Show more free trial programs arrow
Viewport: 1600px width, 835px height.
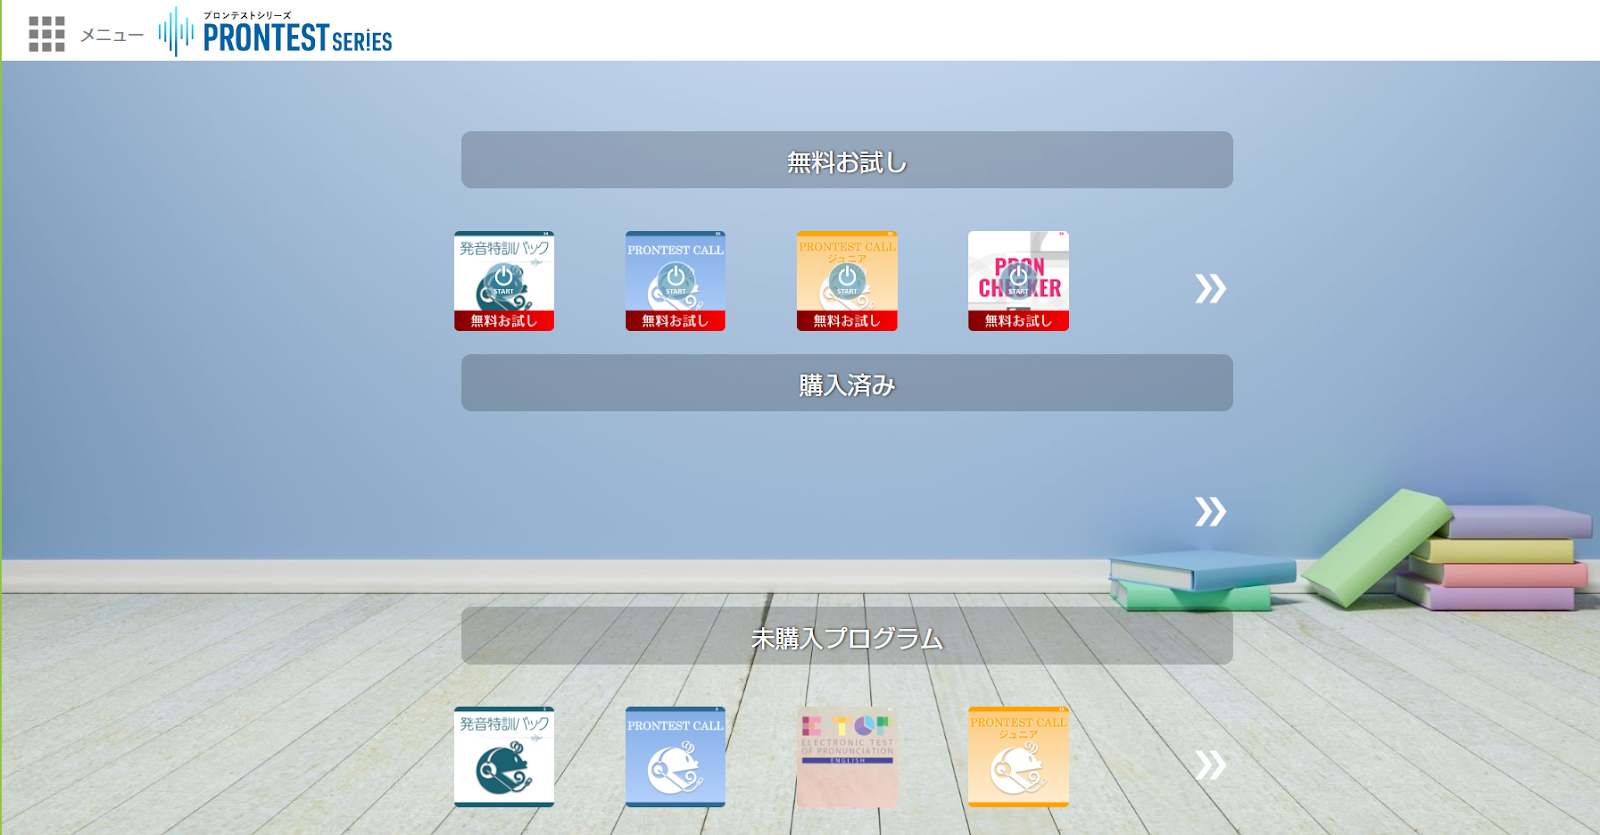(x=1210, y=289)
